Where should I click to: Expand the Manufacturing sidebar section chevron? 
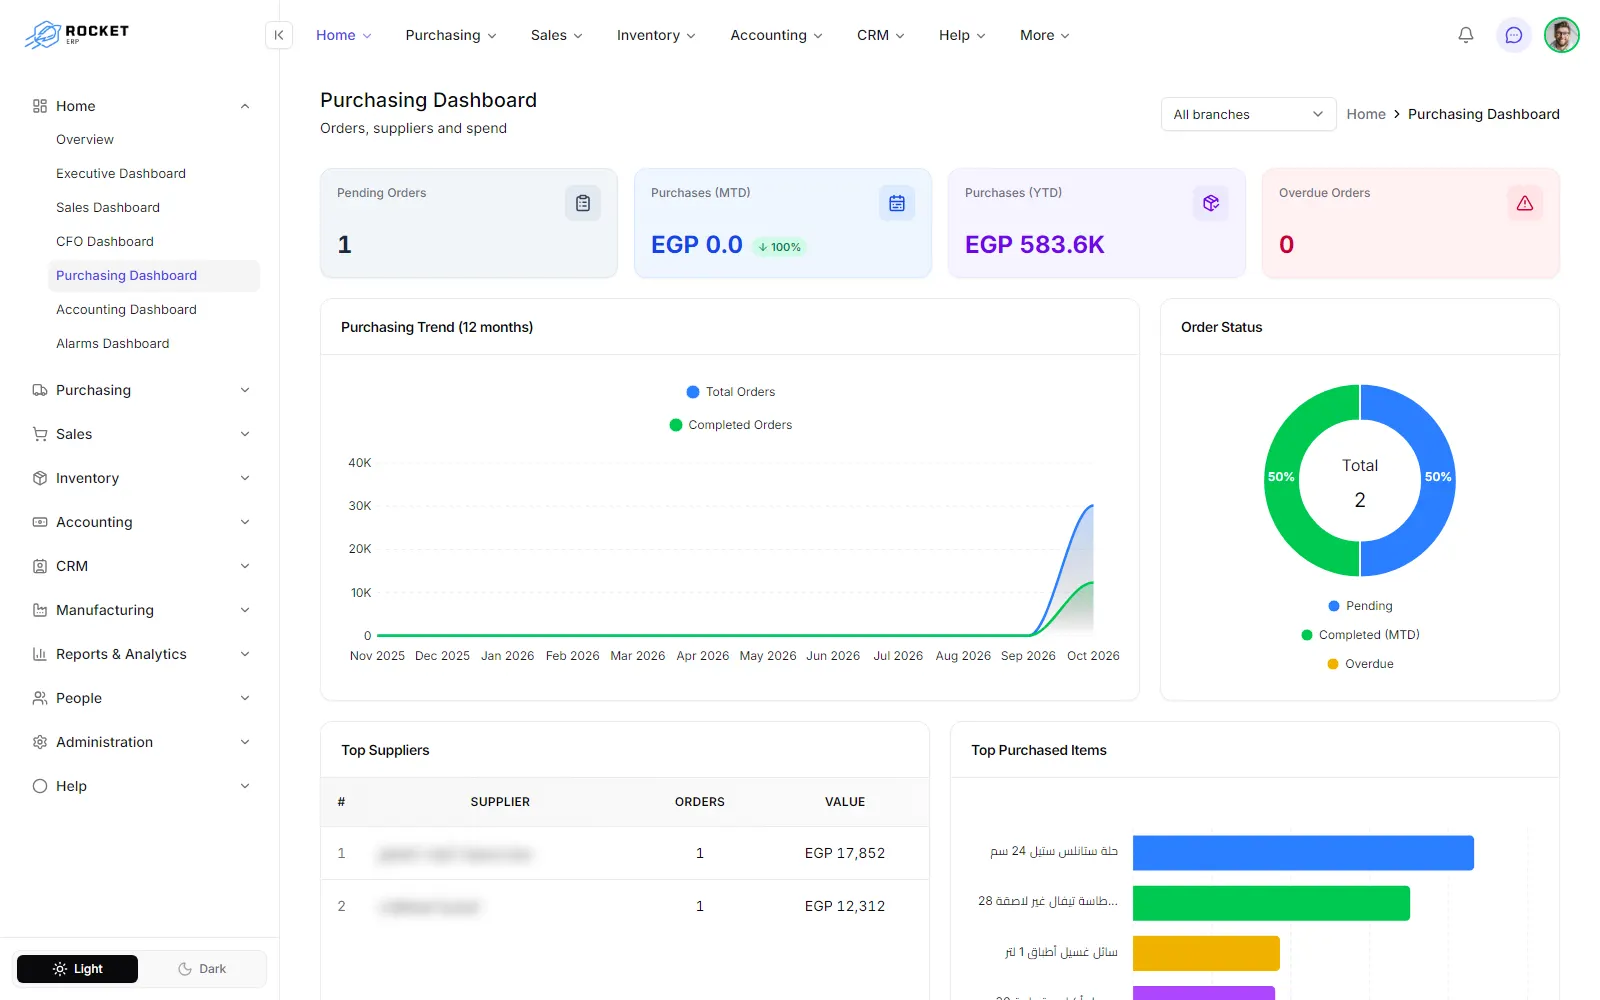pyautogui.click(x=245, y=610)
